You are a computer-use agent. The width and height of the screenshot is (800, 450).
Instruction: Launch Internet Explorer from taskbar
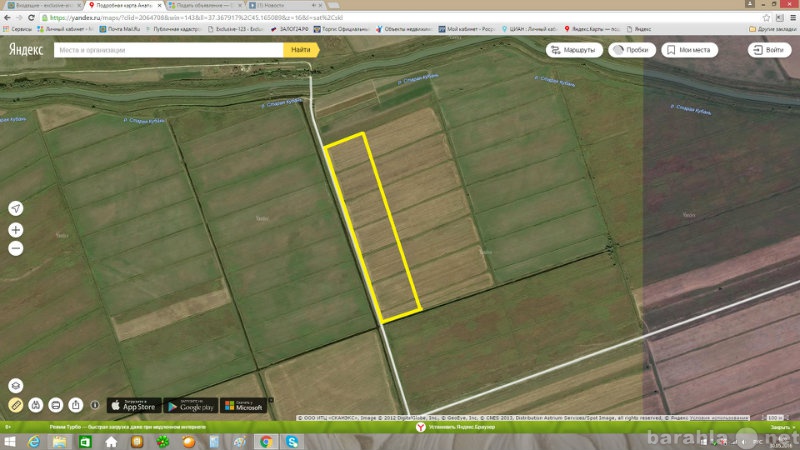click(34, 441)
